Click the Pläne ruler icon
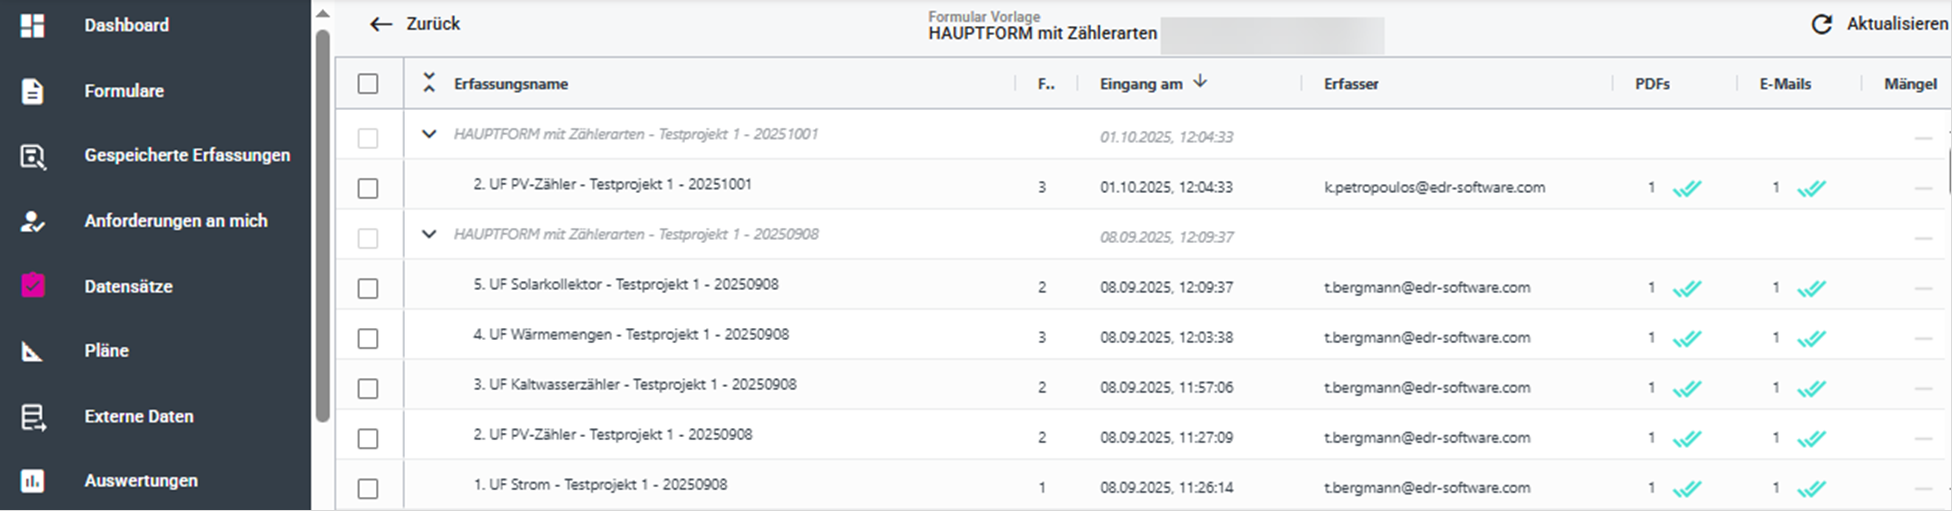This screenshot has height=511, width=1952. tap(33, 351)
